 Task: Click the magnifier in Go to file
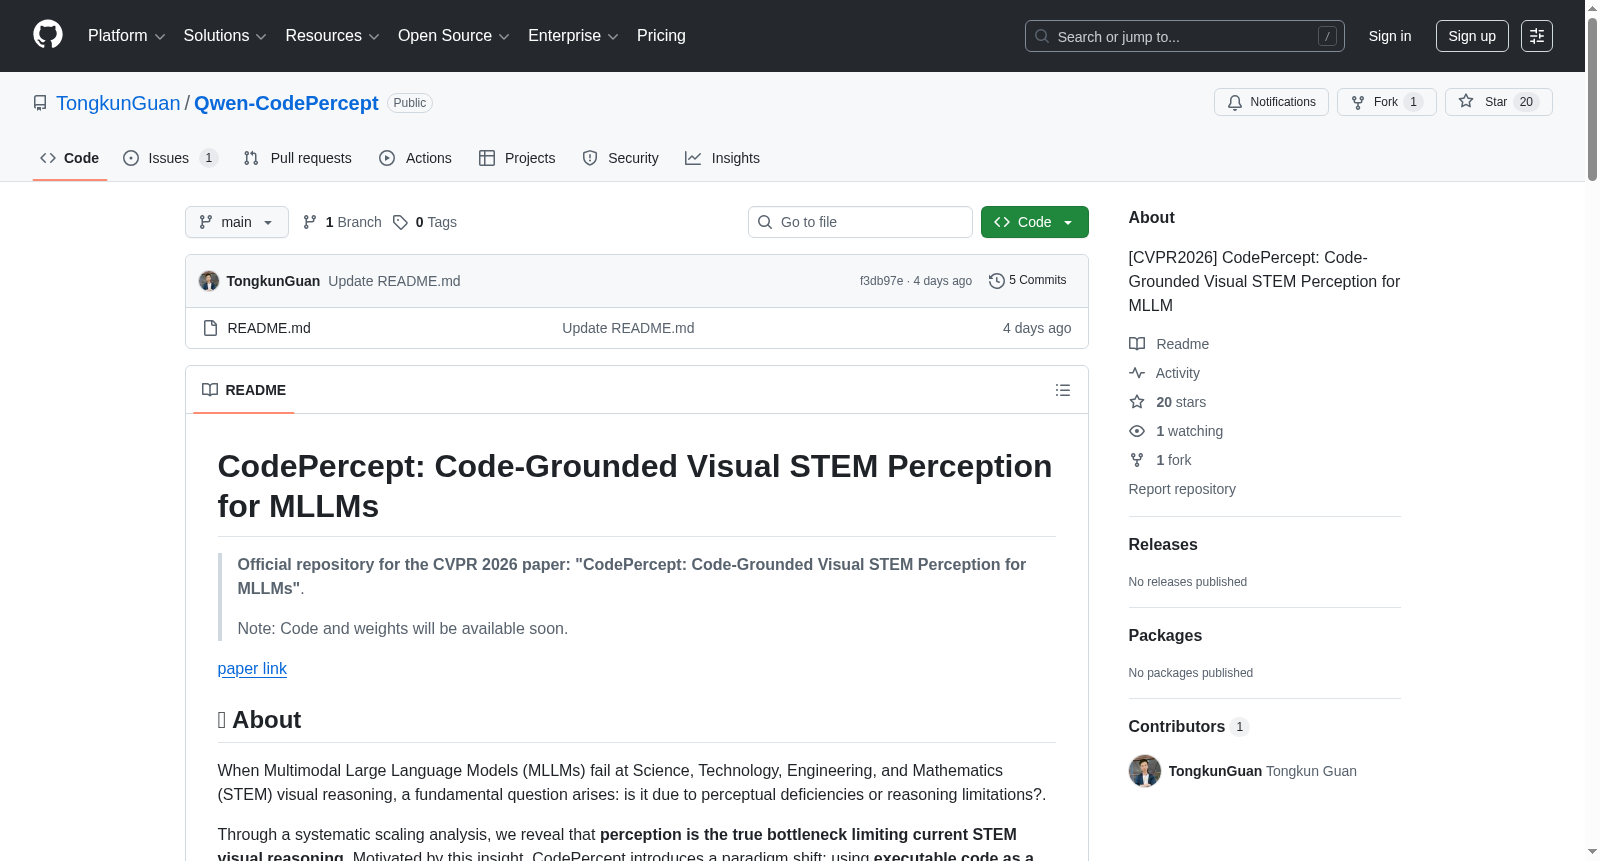click(x=765, y=222)
